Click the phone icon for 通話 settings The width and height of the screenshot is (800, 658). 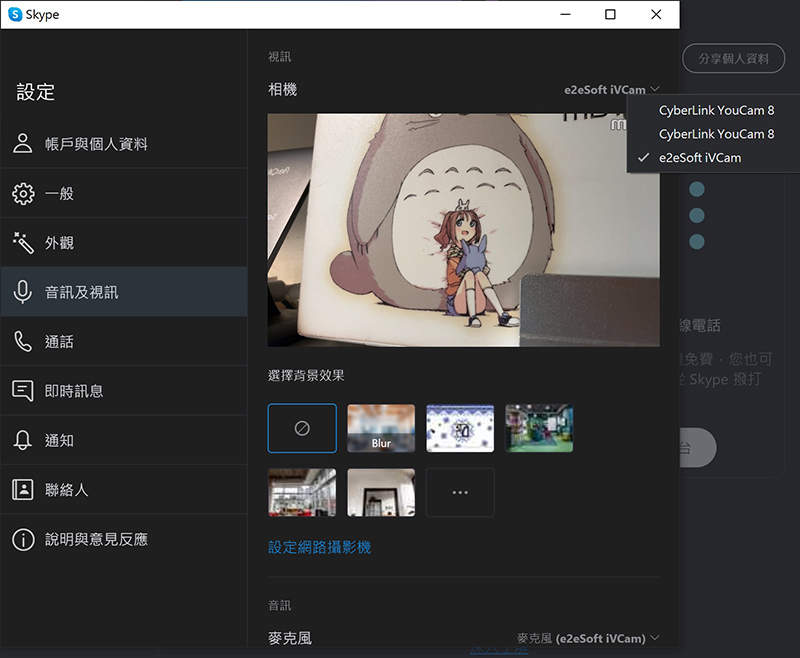coord(23,341)
